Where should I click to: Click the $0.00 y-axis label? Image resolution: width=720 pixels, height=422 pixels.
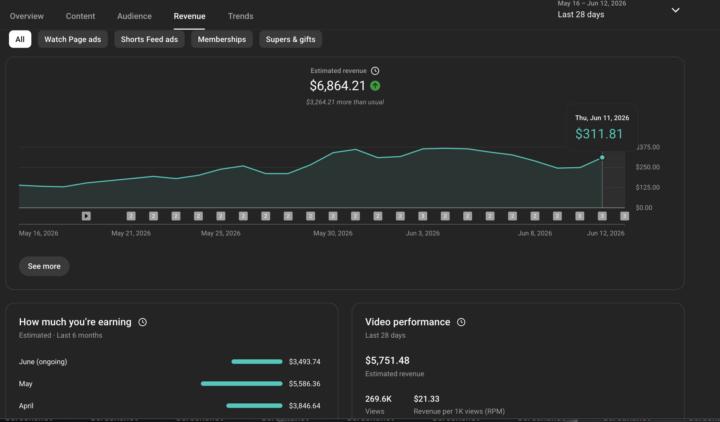tap(644, 208)
